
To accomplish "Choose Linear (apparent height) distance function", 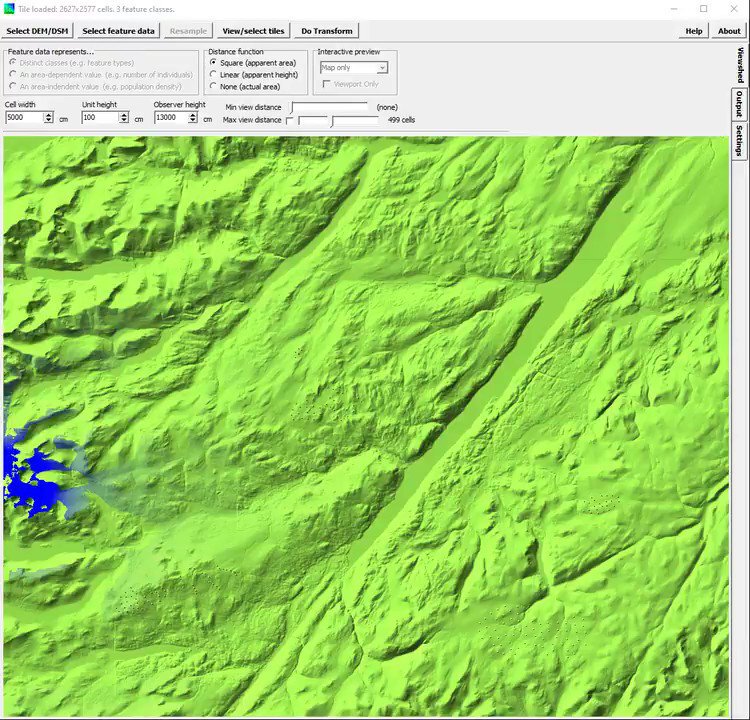I will coord(213,75).
